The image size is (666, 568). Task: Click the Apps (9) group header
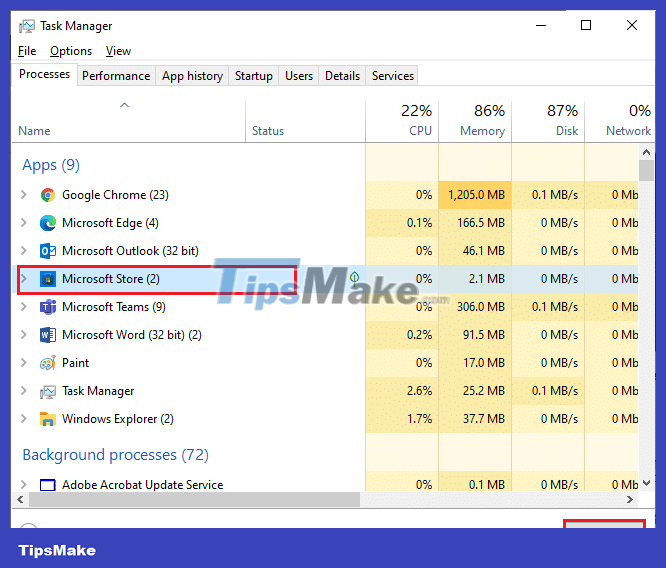(51, 165)
